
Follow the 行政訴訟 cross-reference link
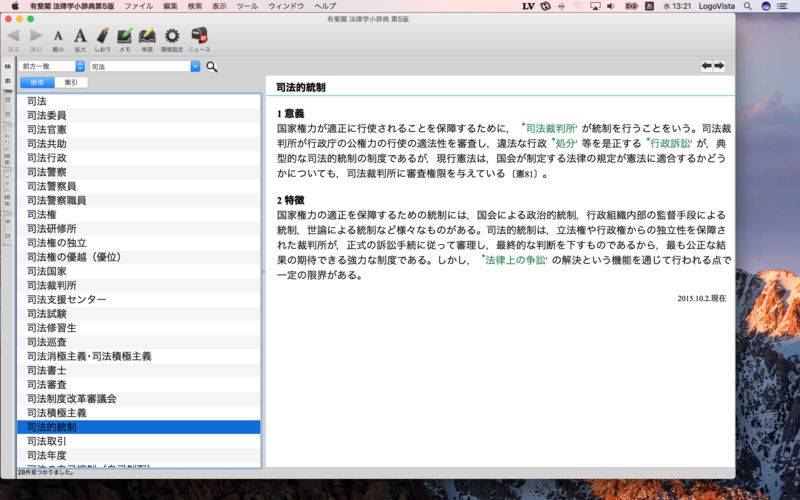point(670,143)
